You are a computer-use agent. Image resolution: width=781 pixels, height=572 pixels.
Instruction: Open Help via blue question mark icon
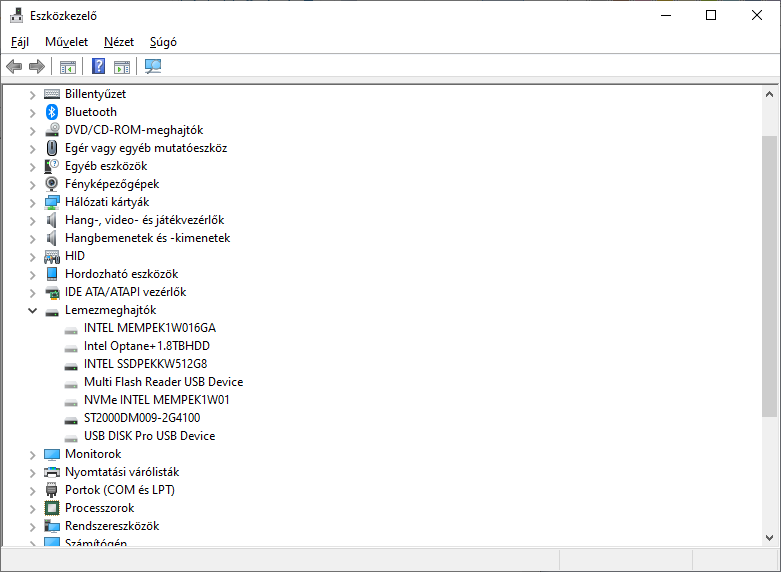[99, 66]
